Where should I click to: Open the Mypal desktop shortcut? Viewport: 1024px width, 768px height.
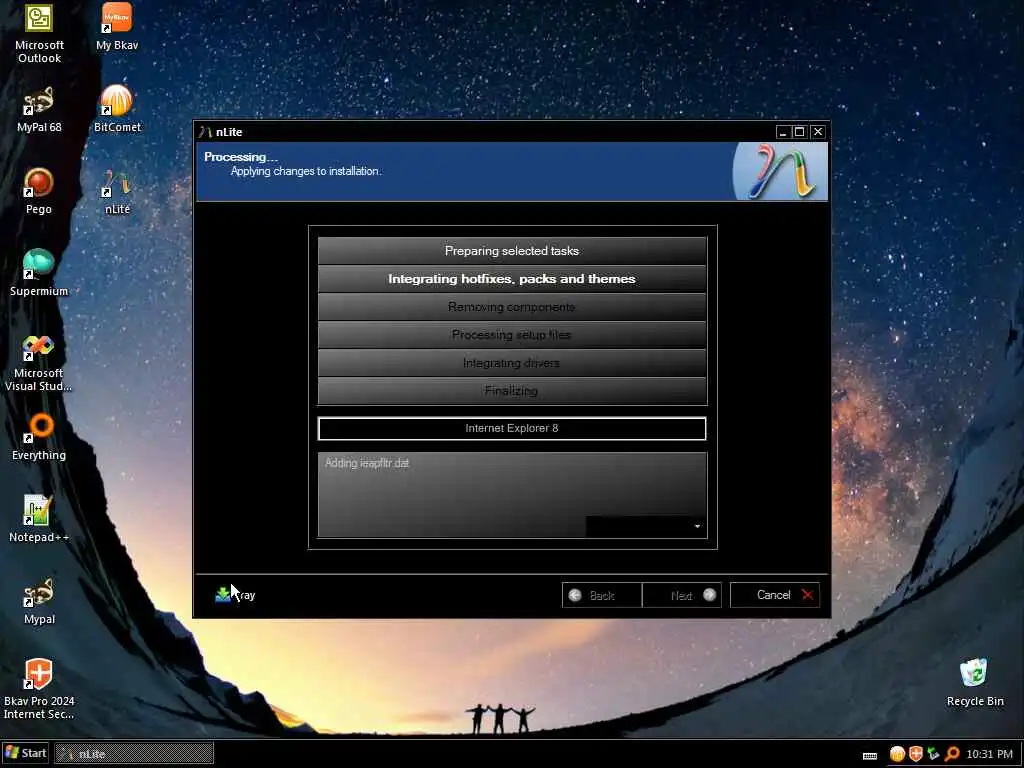39,601
